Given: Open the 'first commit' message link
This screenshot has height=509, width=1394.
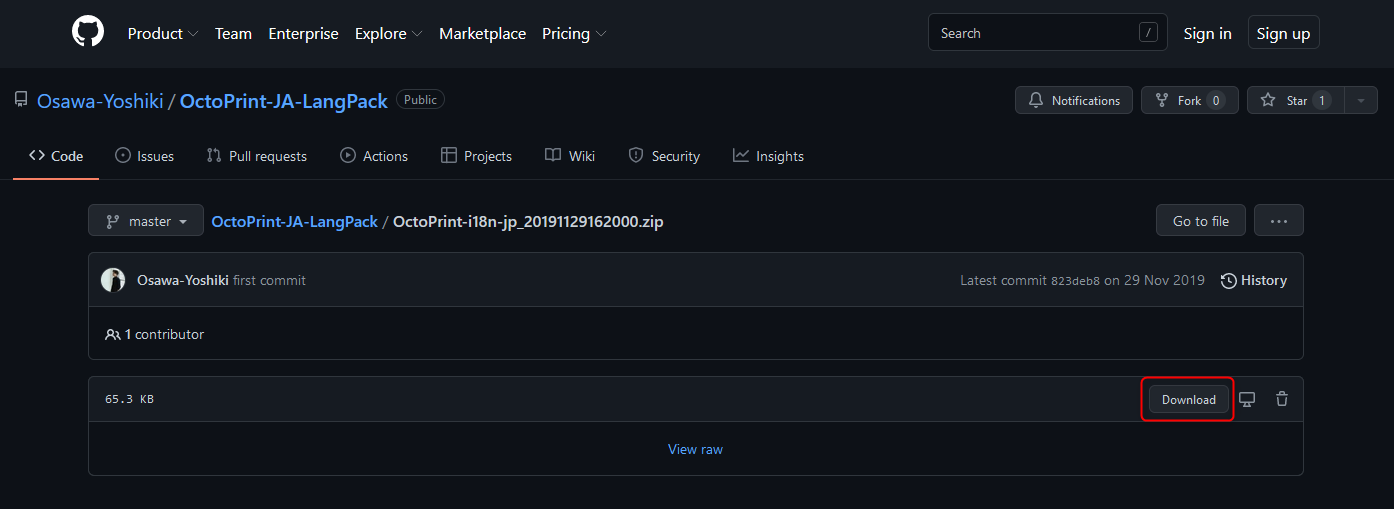Looking at the screenshot, I should 270,280.
